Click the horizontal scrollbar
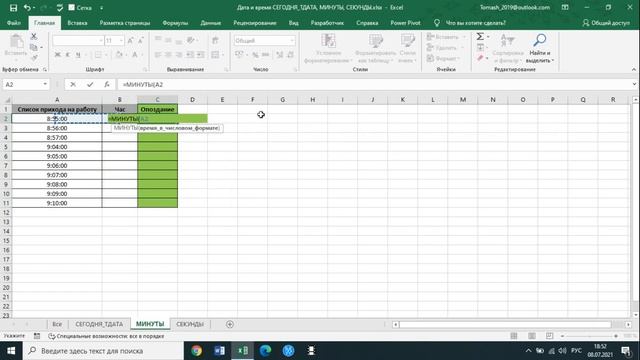 [505, 324]
